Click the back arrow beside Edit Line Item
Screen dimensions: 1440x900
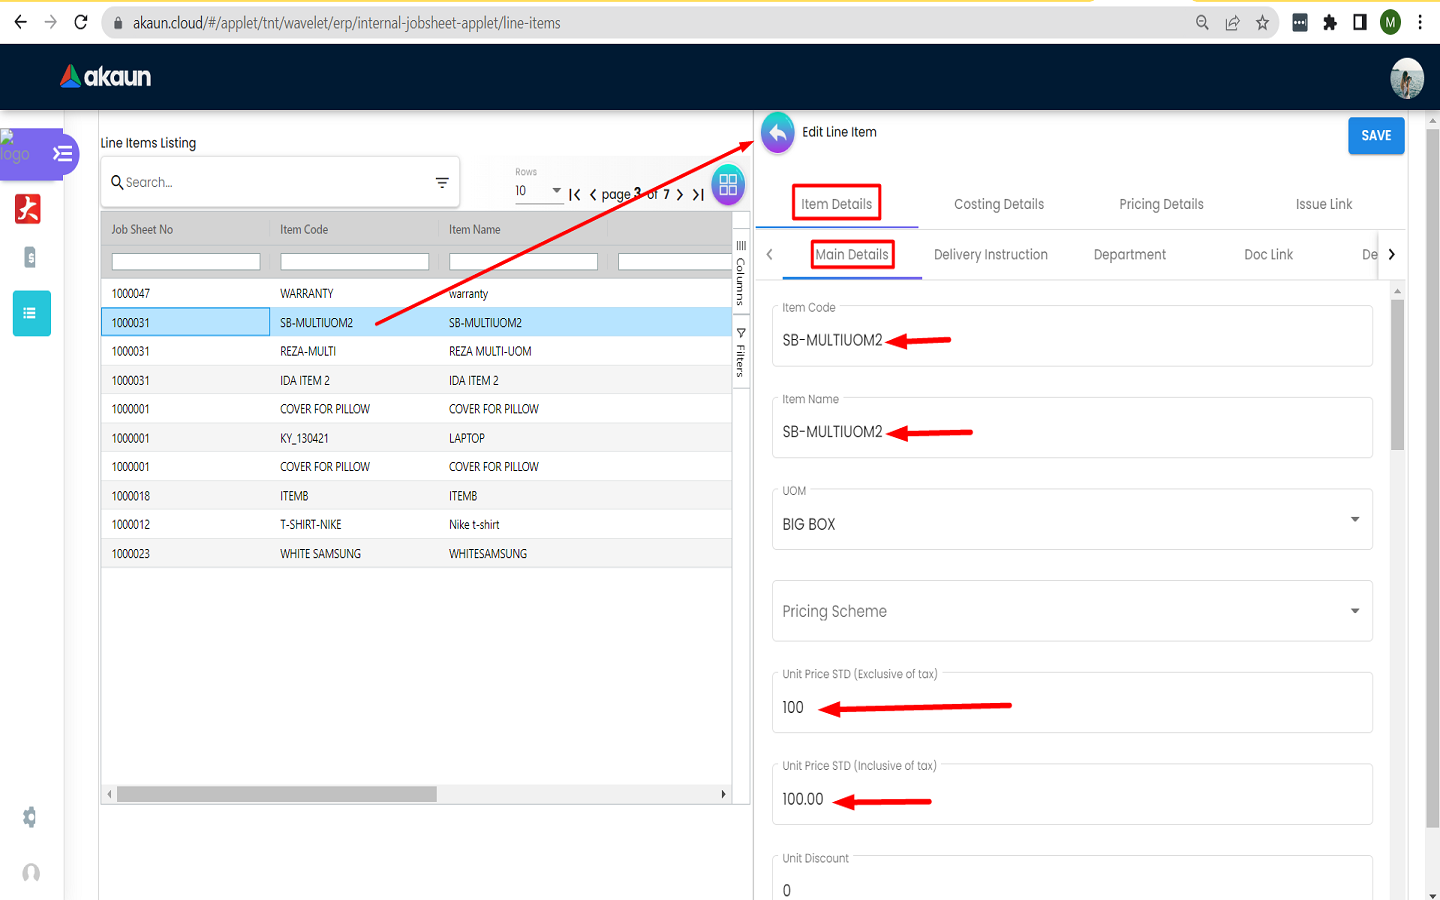(x=778, y=133)
